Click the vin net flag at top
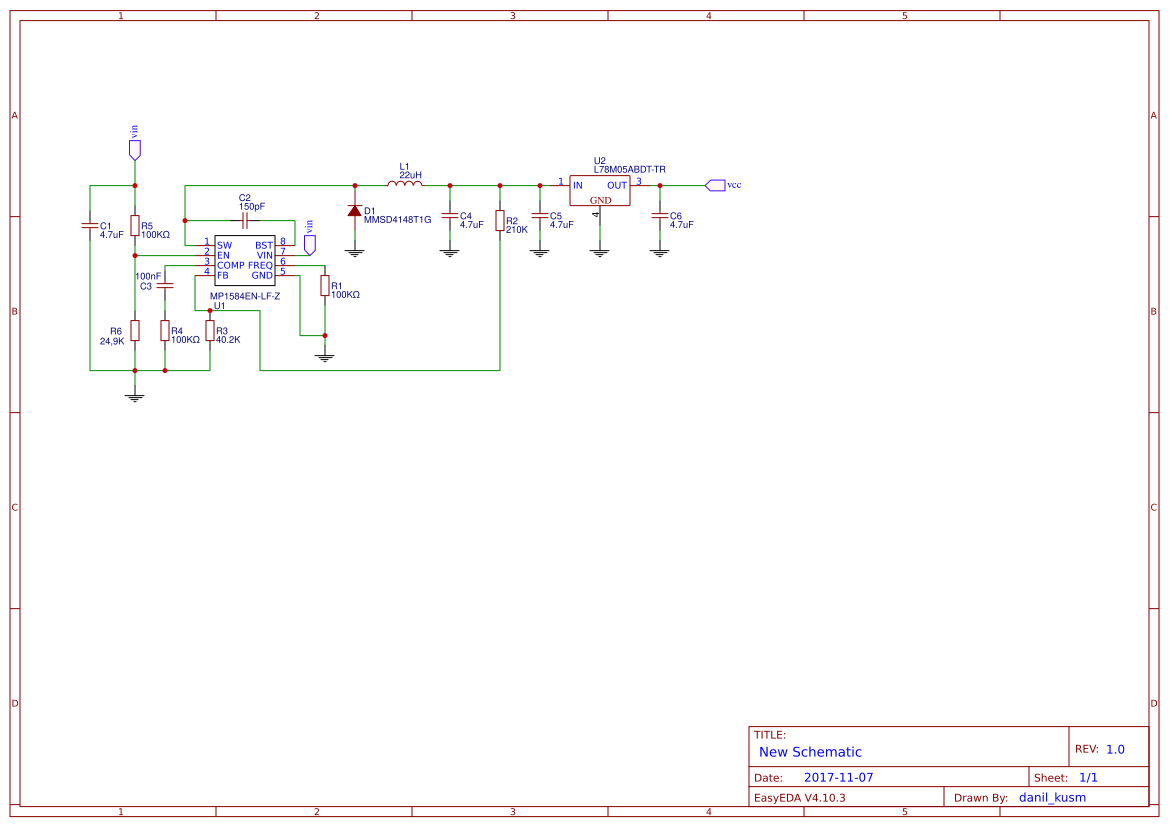This screenshot has width=1169, height=827. (133, 147)
